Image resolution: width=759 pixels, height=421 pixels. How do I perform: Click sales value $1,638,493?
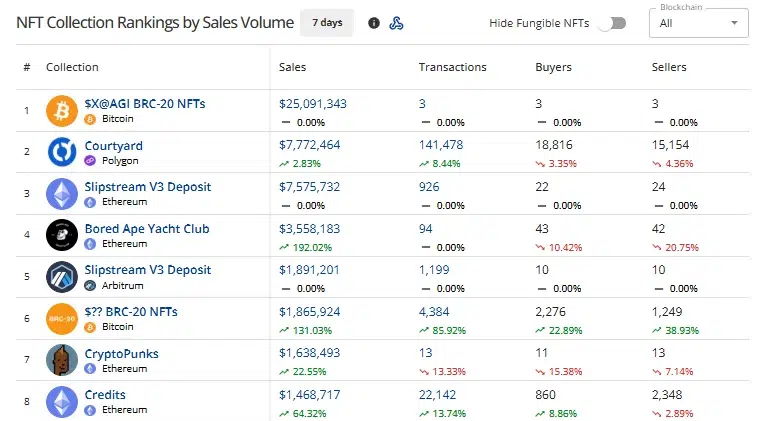(x=309, y=353)
